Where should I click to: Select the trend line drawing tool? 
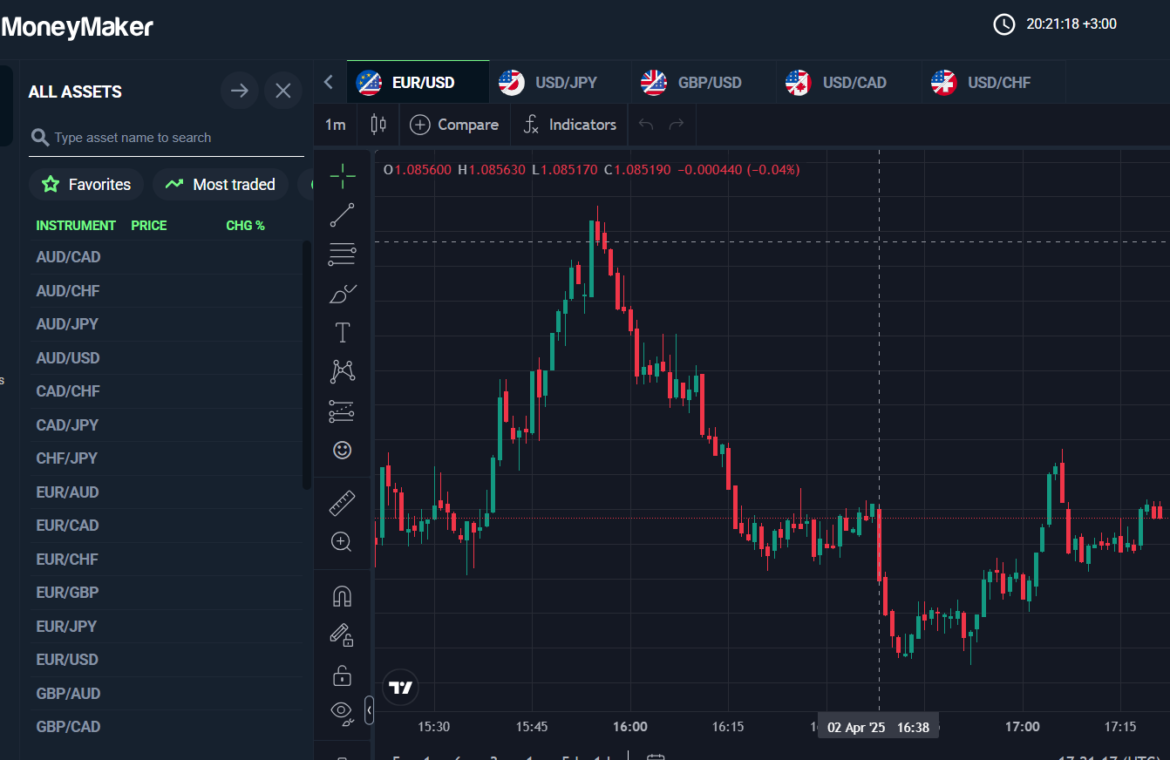[342, 216]
